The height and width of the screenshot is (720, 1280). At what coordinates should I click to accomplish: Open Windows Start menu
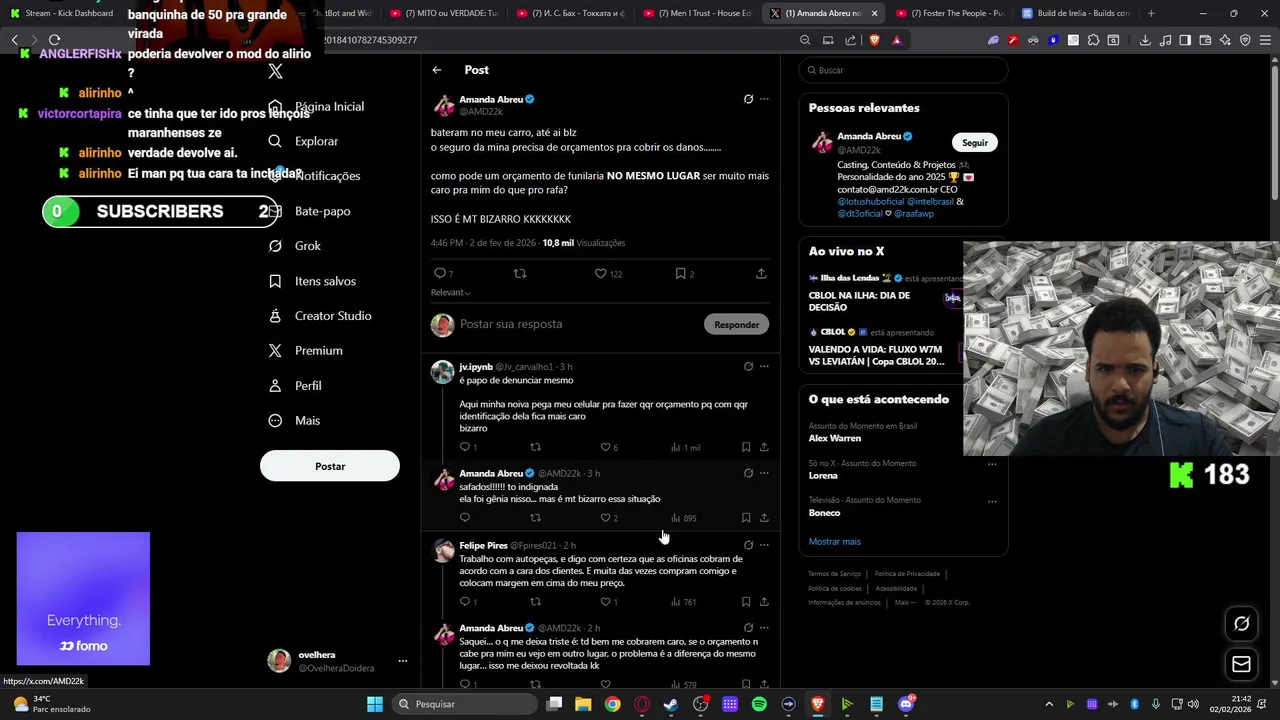pos(375,704)
